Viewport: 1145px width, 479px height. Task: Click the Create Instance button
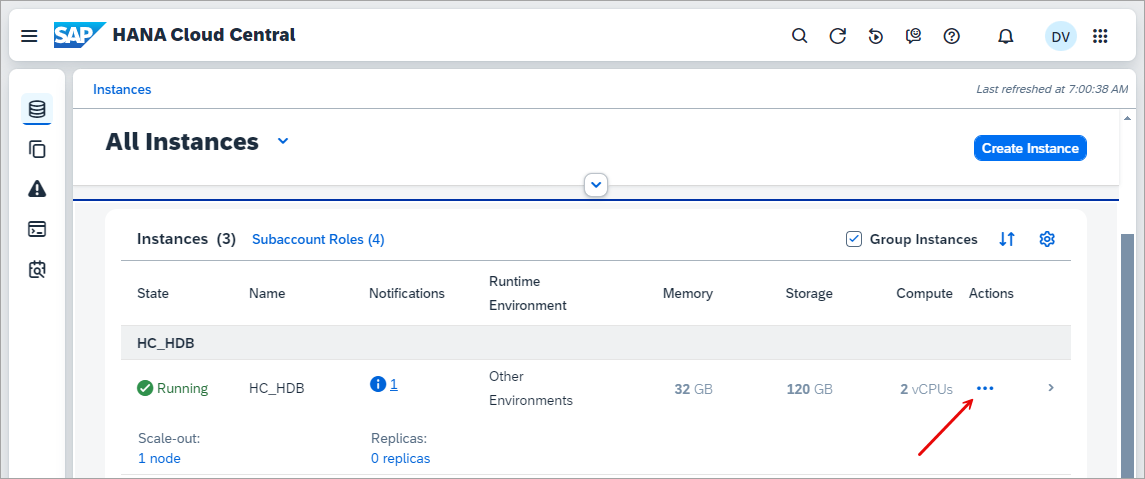click(x=1030, y=148)
